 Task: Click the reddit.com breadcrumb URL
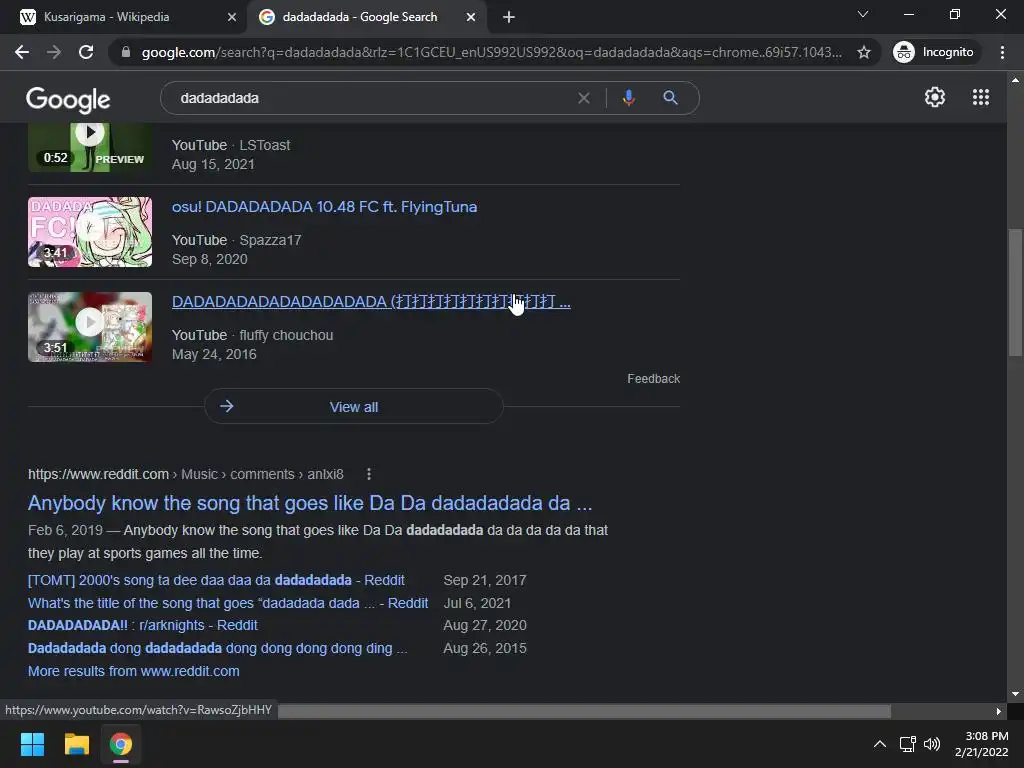tap(185, 474)
